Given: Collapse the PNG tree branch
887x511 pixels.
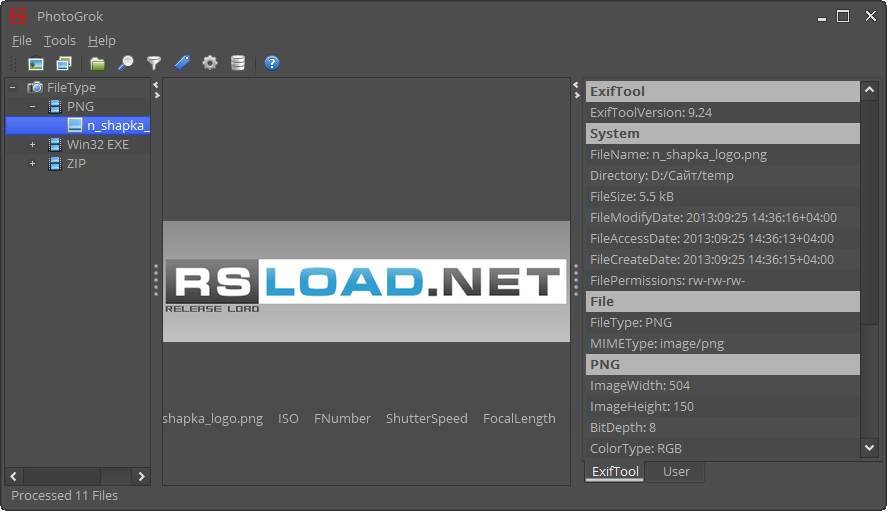Looking at the screenshot, I should tap(32, 107).
